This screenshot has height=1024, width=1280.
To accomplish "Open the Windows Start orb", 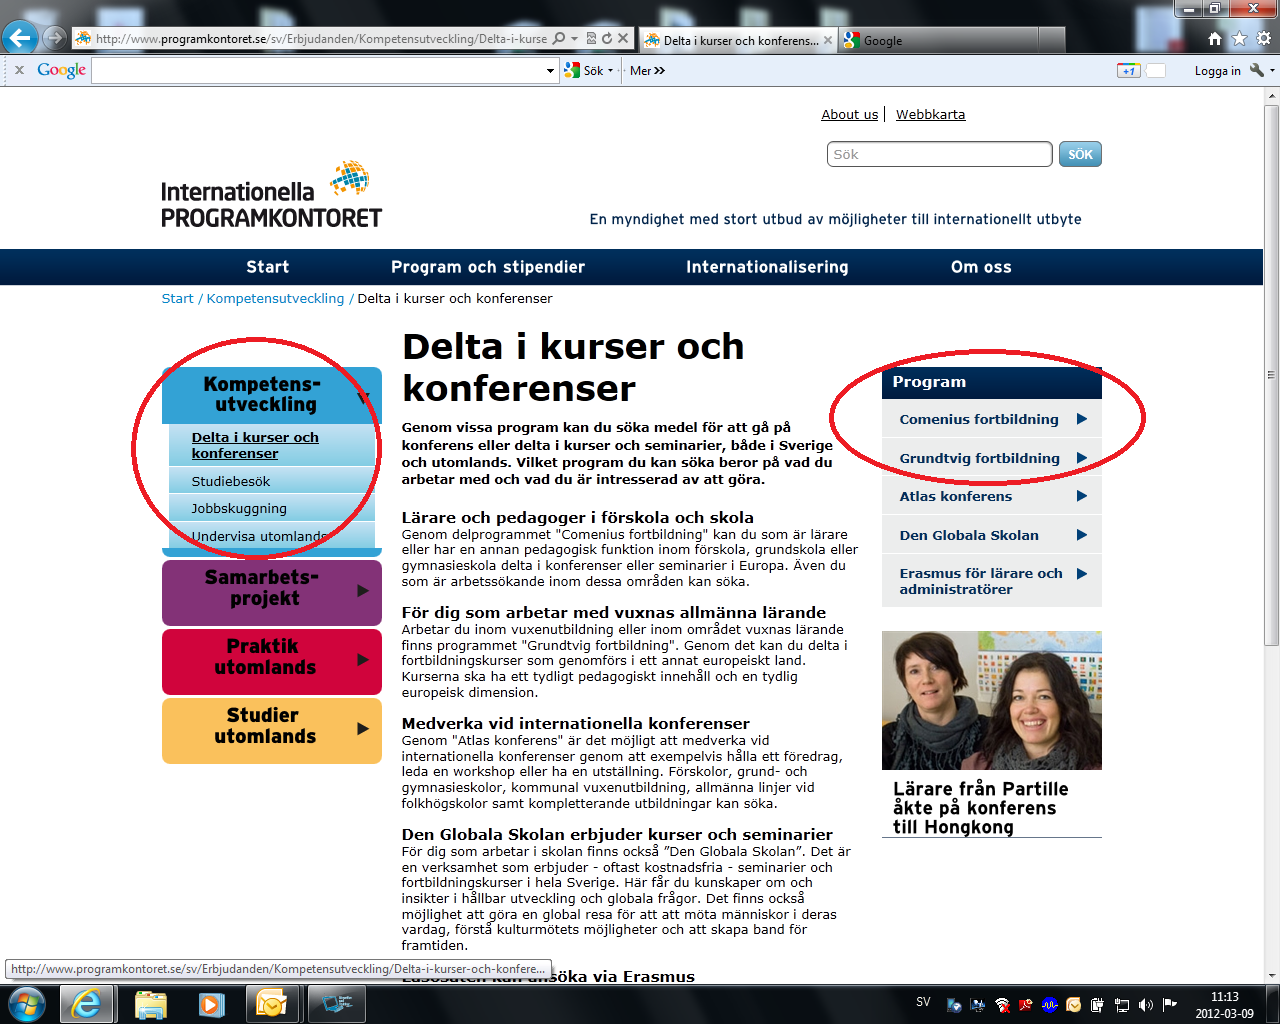I will tap(26, 1003).
